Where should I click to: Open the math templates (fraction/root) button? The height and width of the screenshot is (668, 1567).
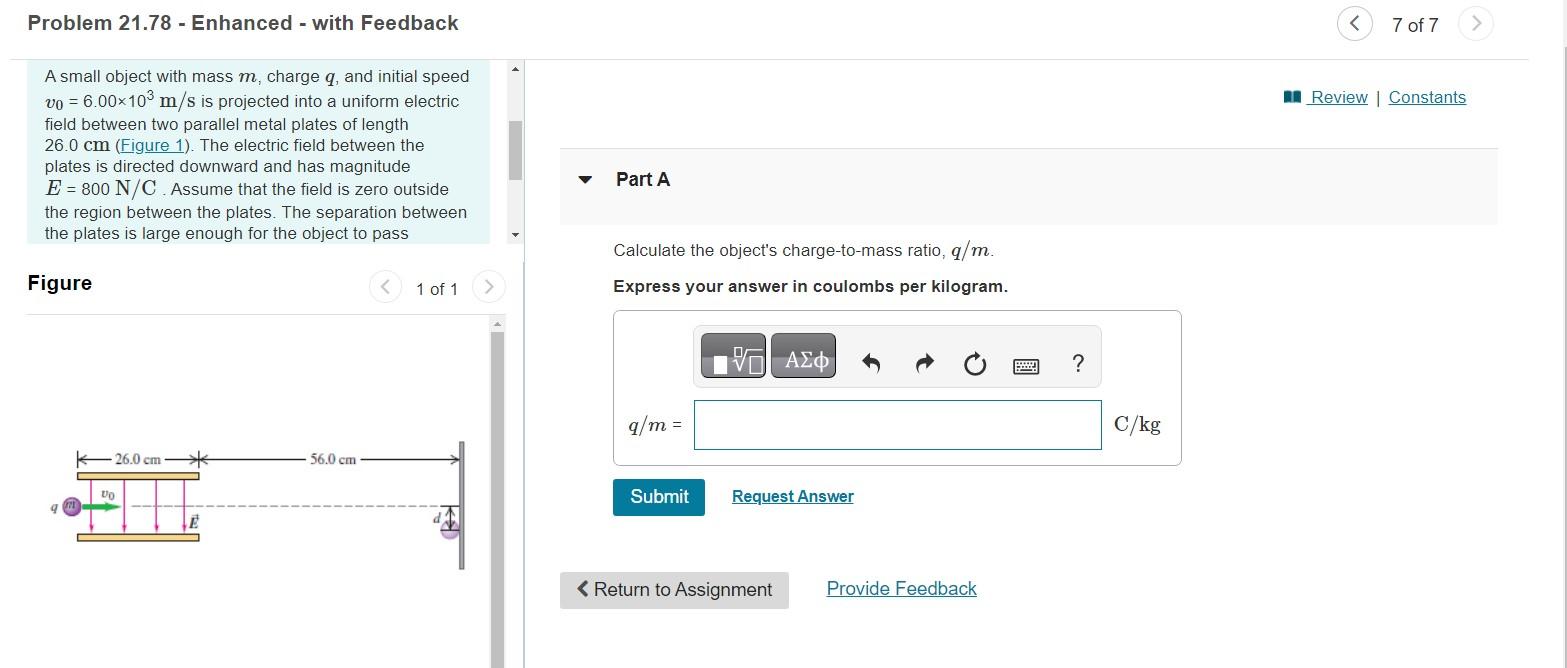(733, 356)
